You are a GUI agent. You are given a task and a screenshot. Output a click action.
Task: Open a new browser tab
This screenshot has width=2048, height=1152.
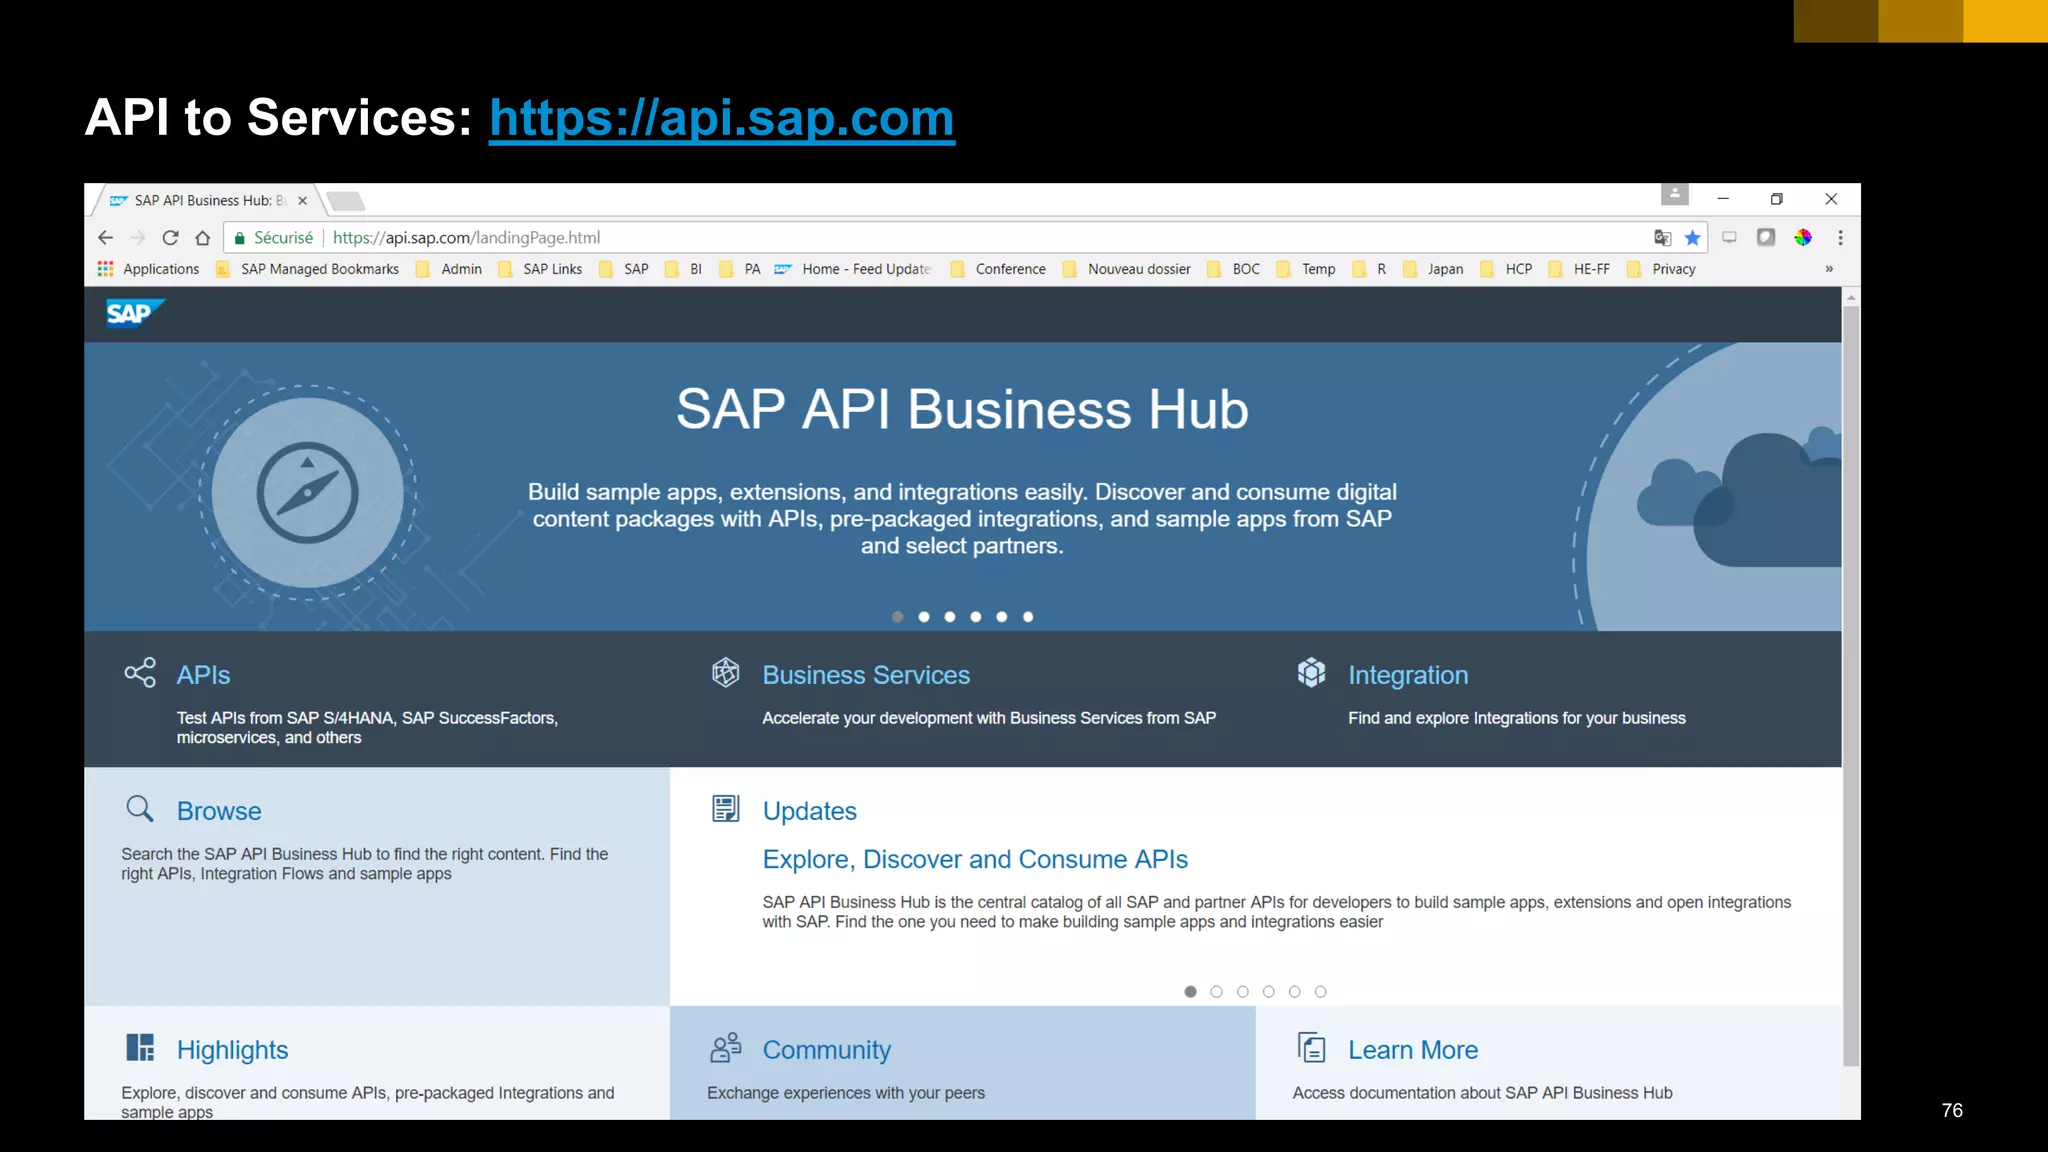click(x=346, y=201)
